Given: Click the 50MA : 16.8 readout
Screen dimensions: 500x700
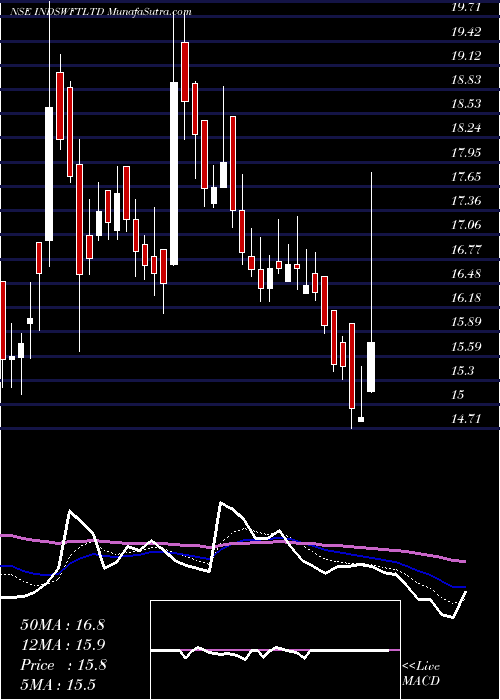Looking at the screenshot, I should click(x=62, y=625).
